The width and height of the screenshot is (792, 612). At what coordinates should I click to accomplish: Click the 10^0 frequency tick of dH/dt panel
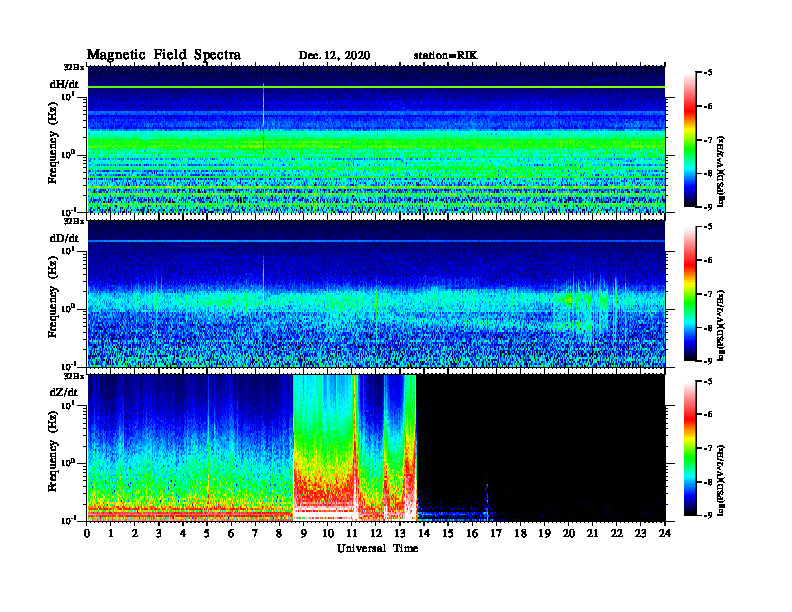pos(68,155)
